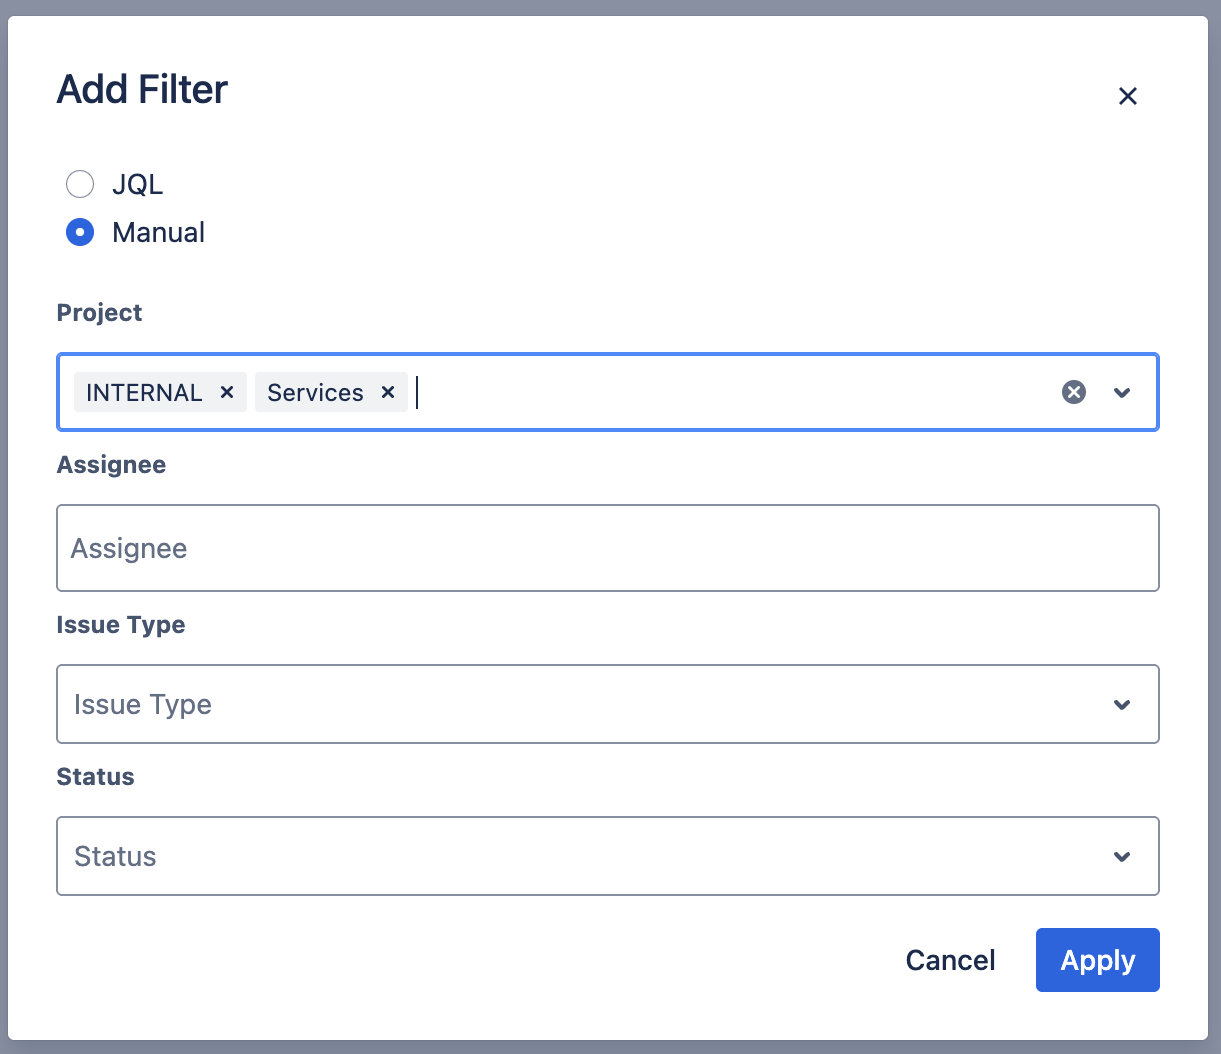Click empty area of Project field
Screen dimensions: 1221x1054
(x=730, y=392)
